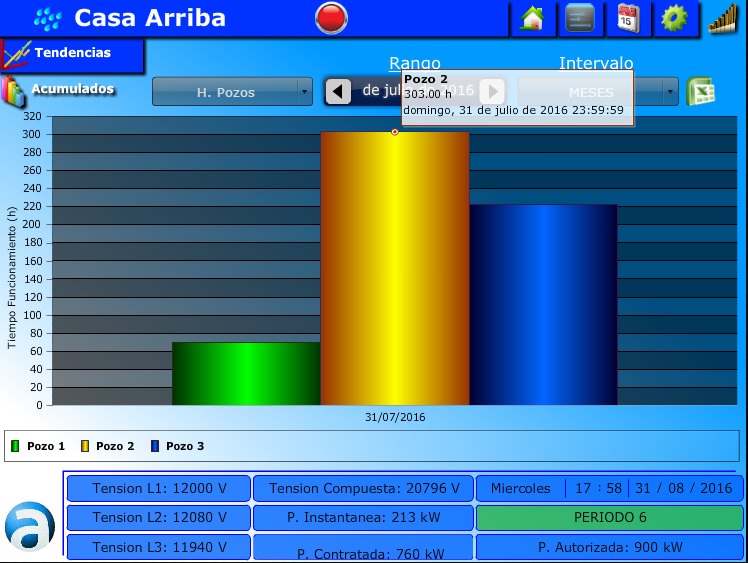The width and height of the screenshot is (748, 563).
Task: Click P. Contratada: 760 kW field
Action: point(364,548)
